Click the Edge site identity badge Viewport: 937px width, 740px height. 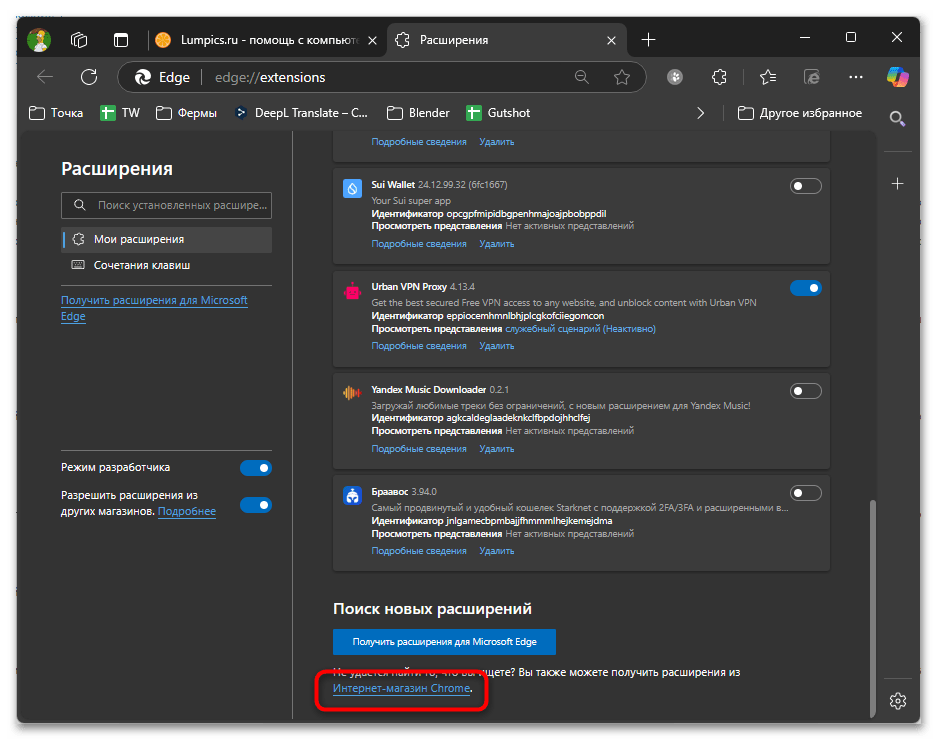click(163, 77)
